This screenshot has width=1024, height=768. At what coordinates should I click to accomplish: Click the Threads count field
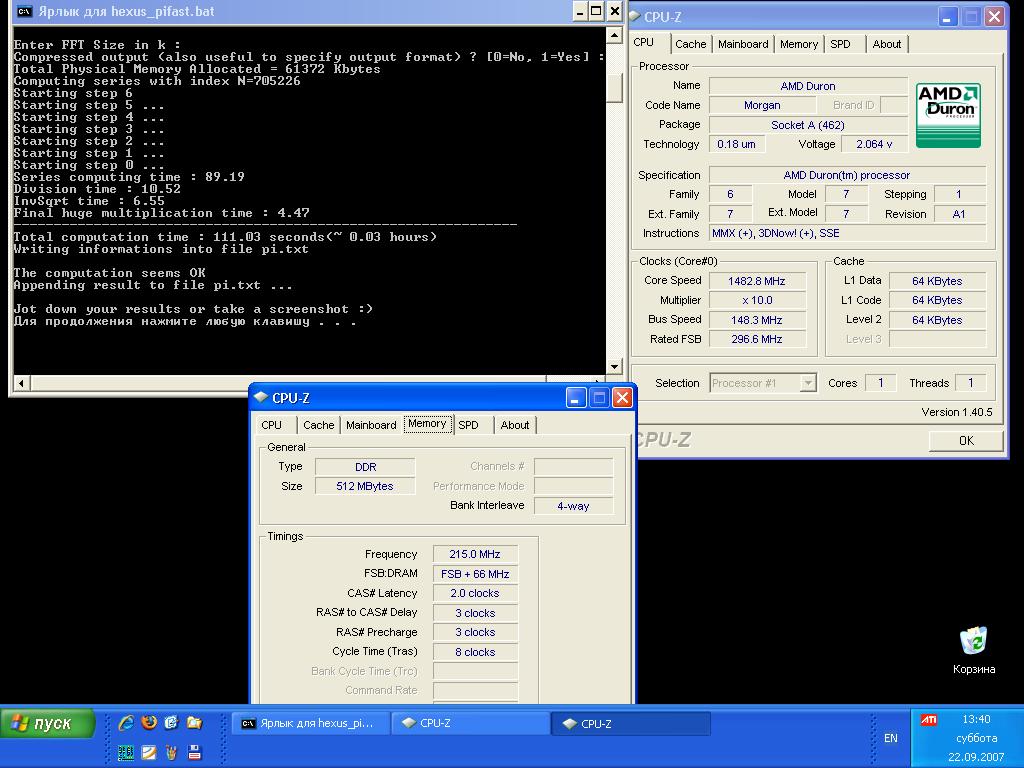970,383
